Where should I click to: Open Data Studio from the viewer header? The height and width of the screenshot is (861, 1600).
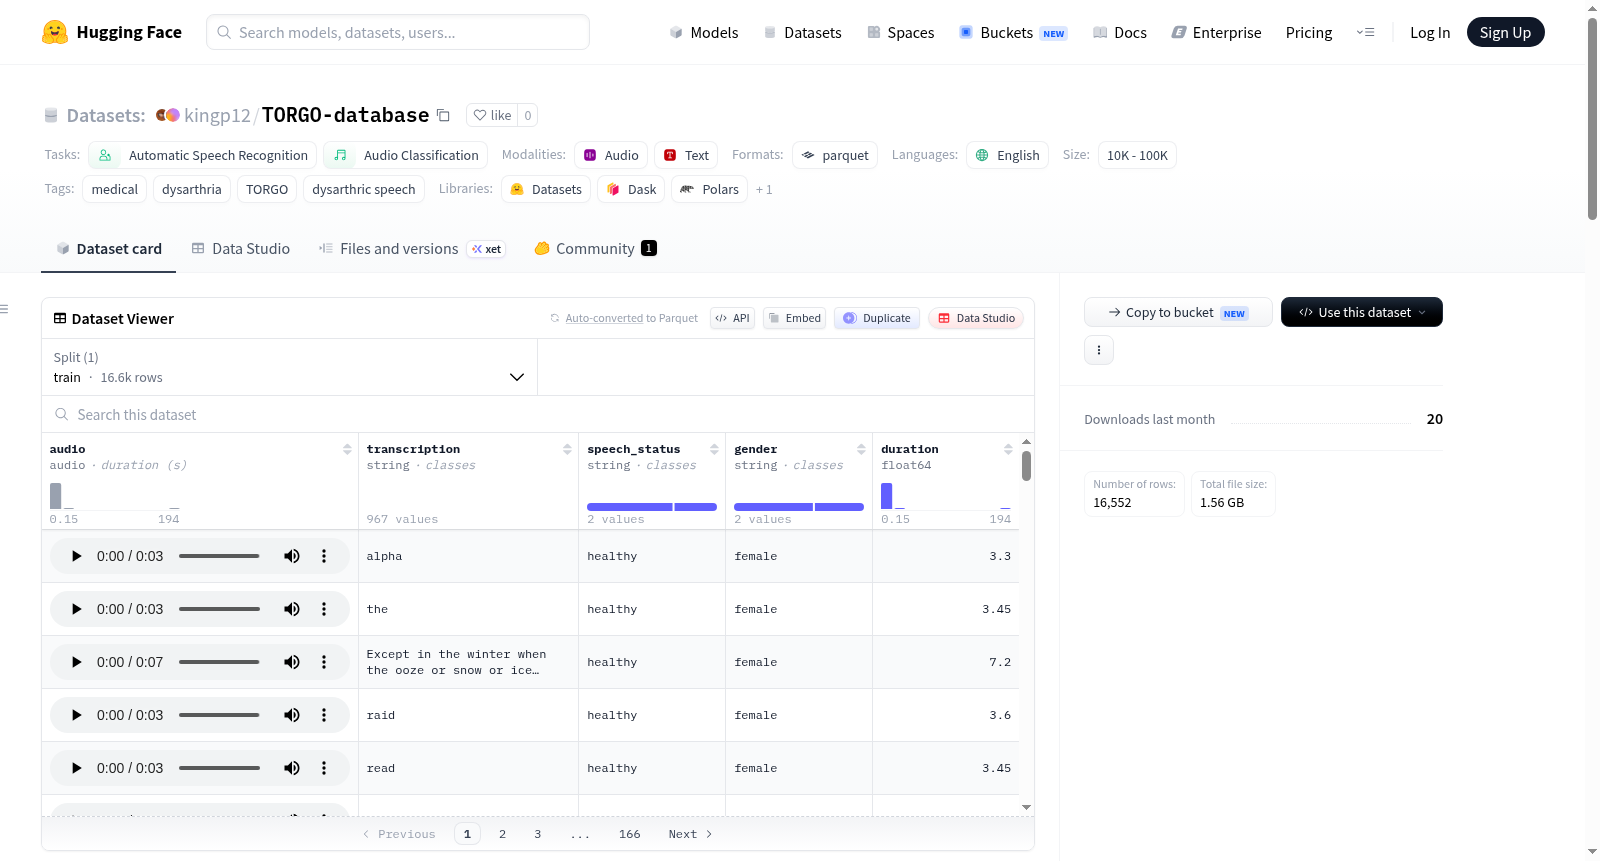[x=976, y=318]
